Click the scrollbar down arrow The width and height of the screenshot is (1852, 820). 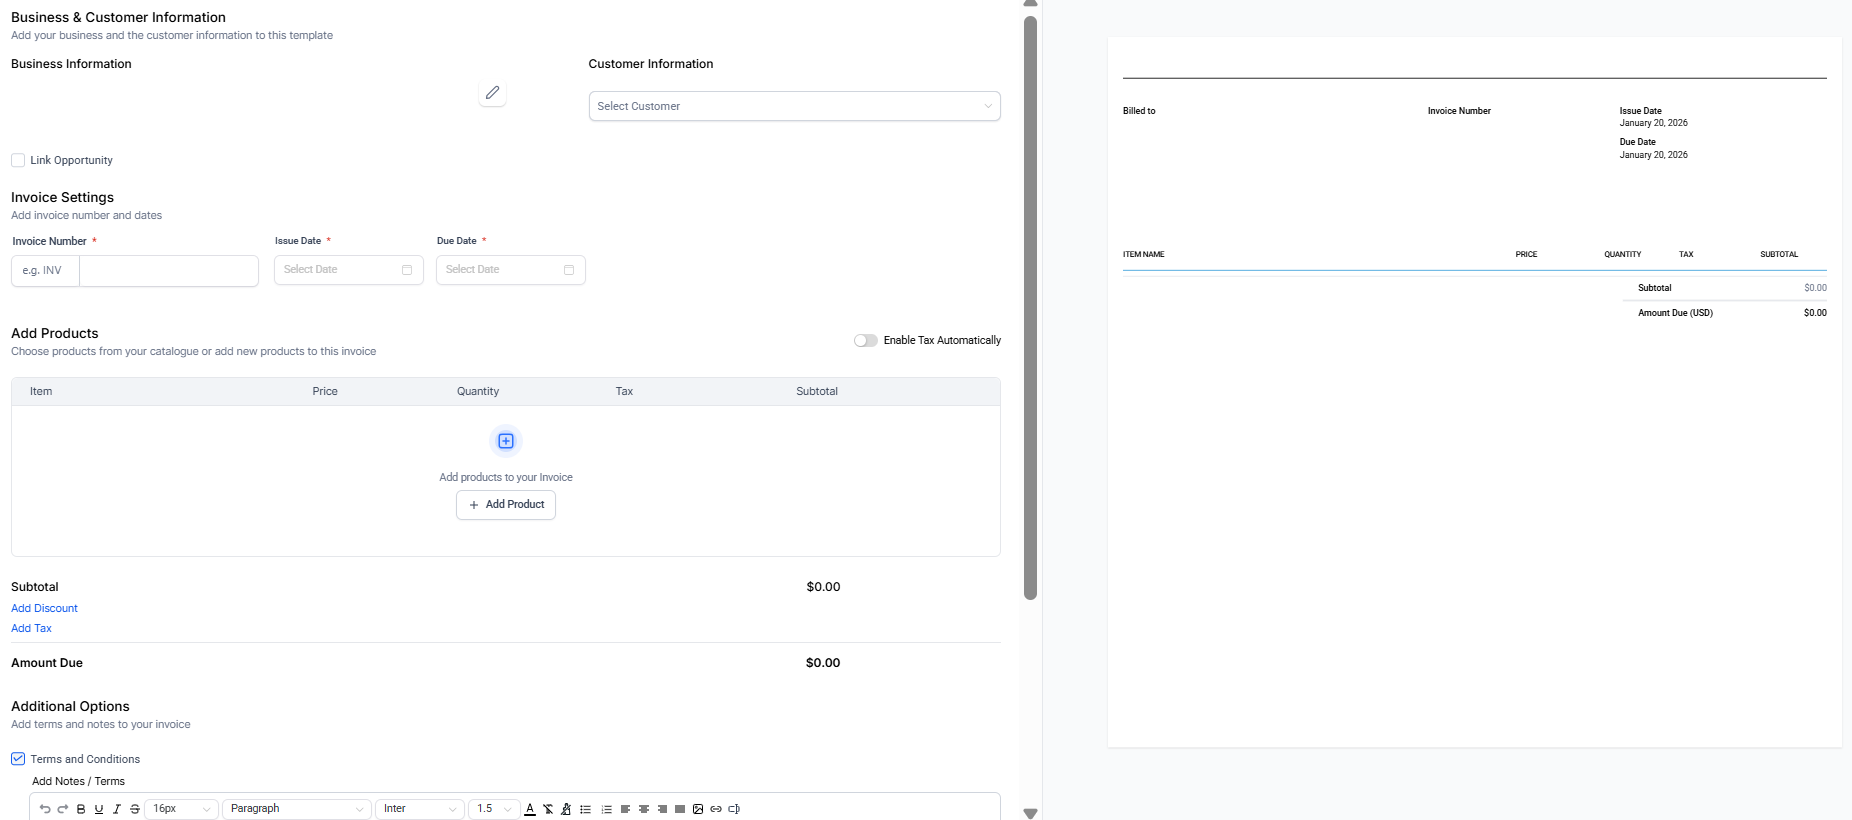click(1031, 813)
